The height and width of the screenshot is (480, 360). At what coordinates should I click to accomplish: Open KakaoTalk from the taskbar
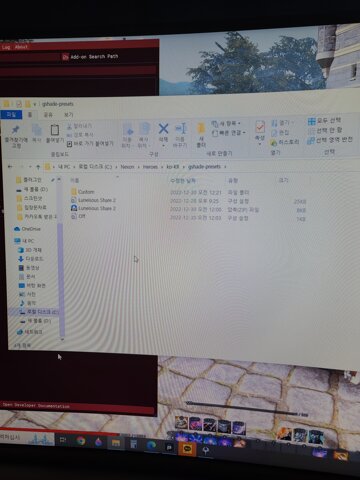click(187, 449)
